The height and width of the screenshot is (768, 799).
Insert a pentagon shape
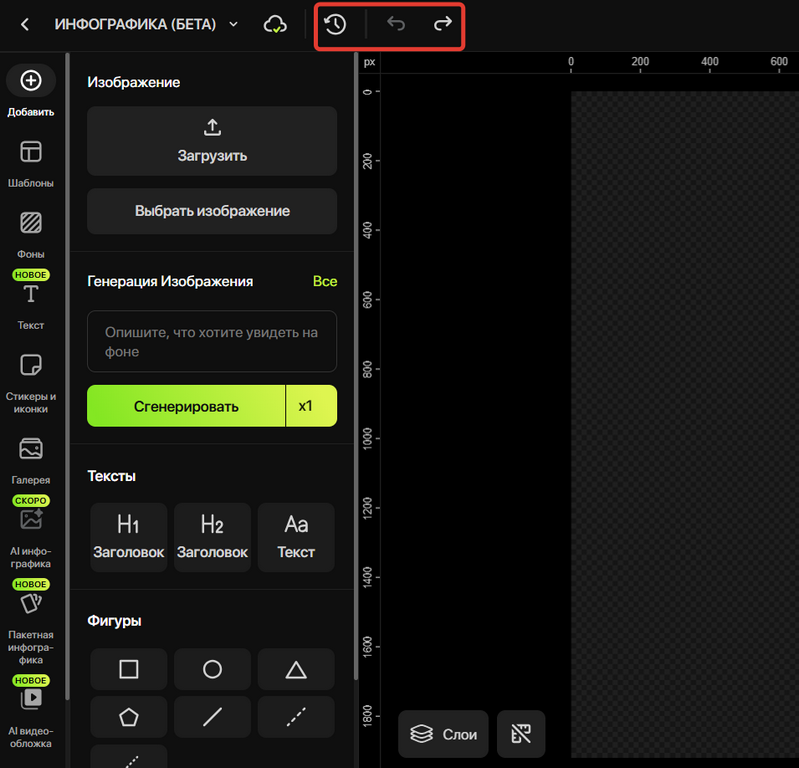coord(128,717)
